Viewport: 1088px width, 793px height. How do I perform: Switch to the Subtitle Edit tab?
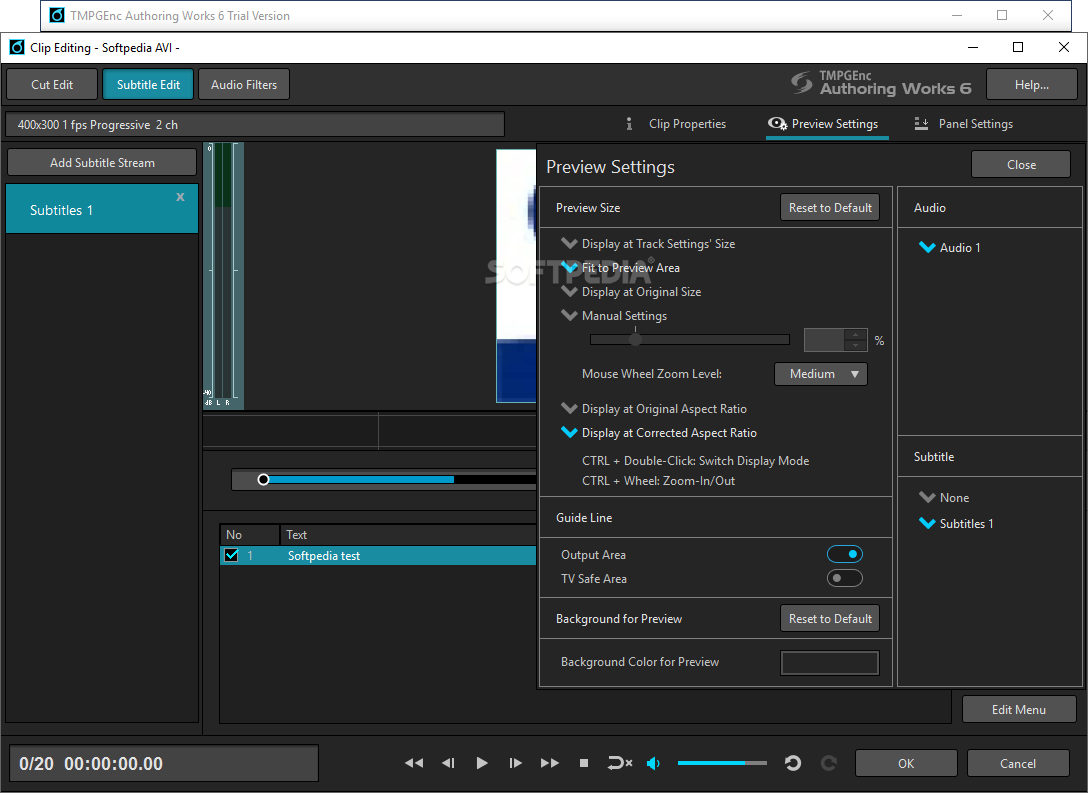148,85
